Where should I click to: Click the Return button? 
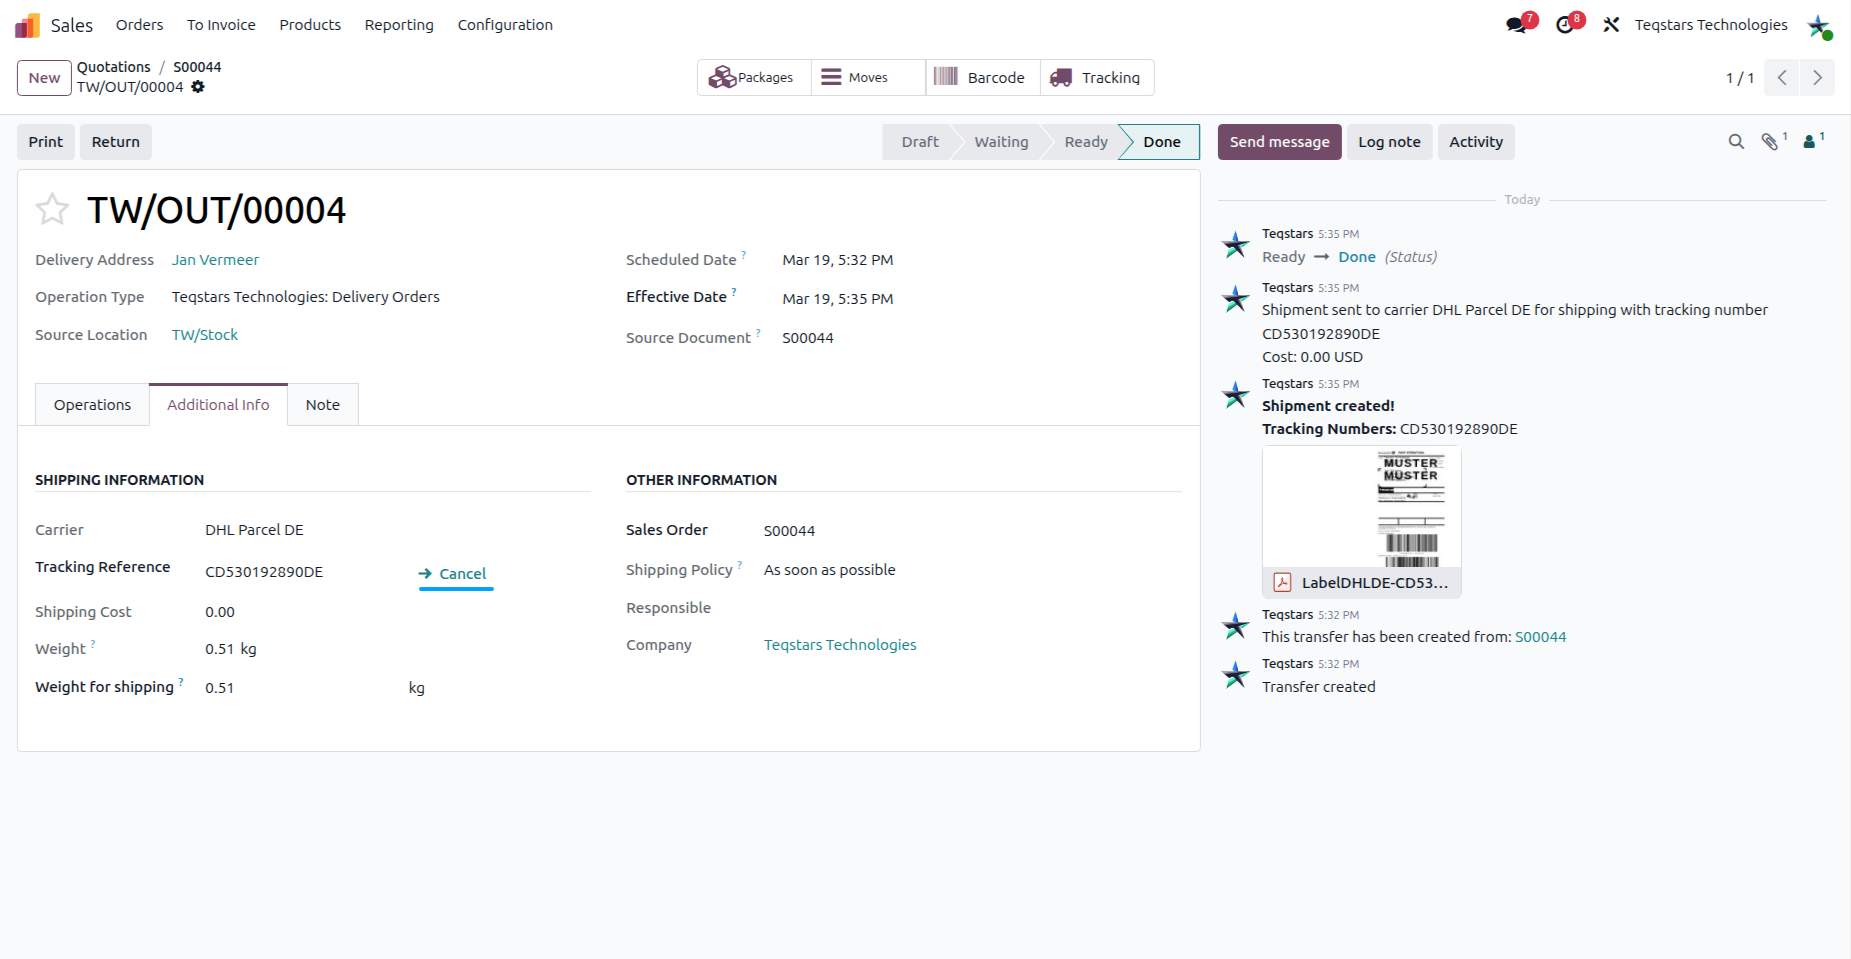[116, 142]
